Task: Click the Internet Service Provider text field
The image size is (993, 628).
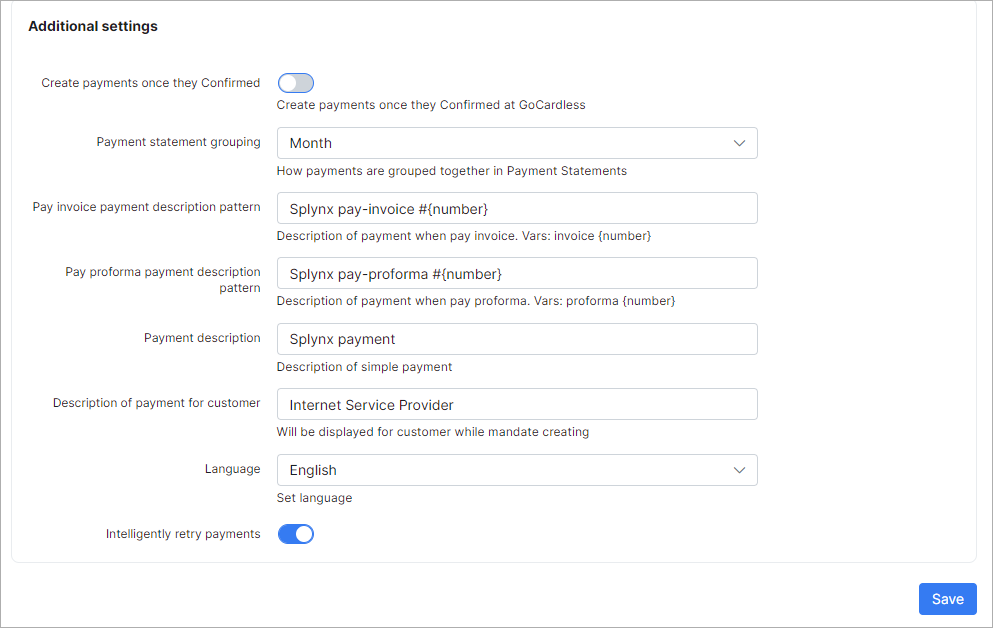Action: 516,404
